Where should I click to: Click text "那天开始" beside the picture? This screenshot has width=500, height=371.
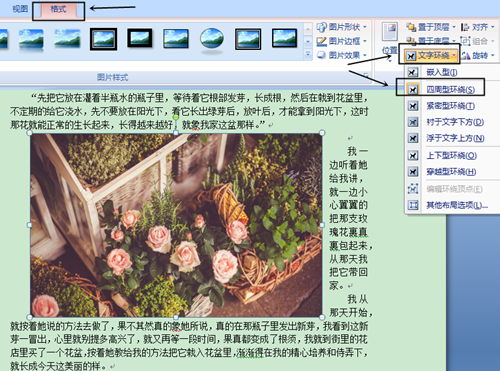(348, 313)
